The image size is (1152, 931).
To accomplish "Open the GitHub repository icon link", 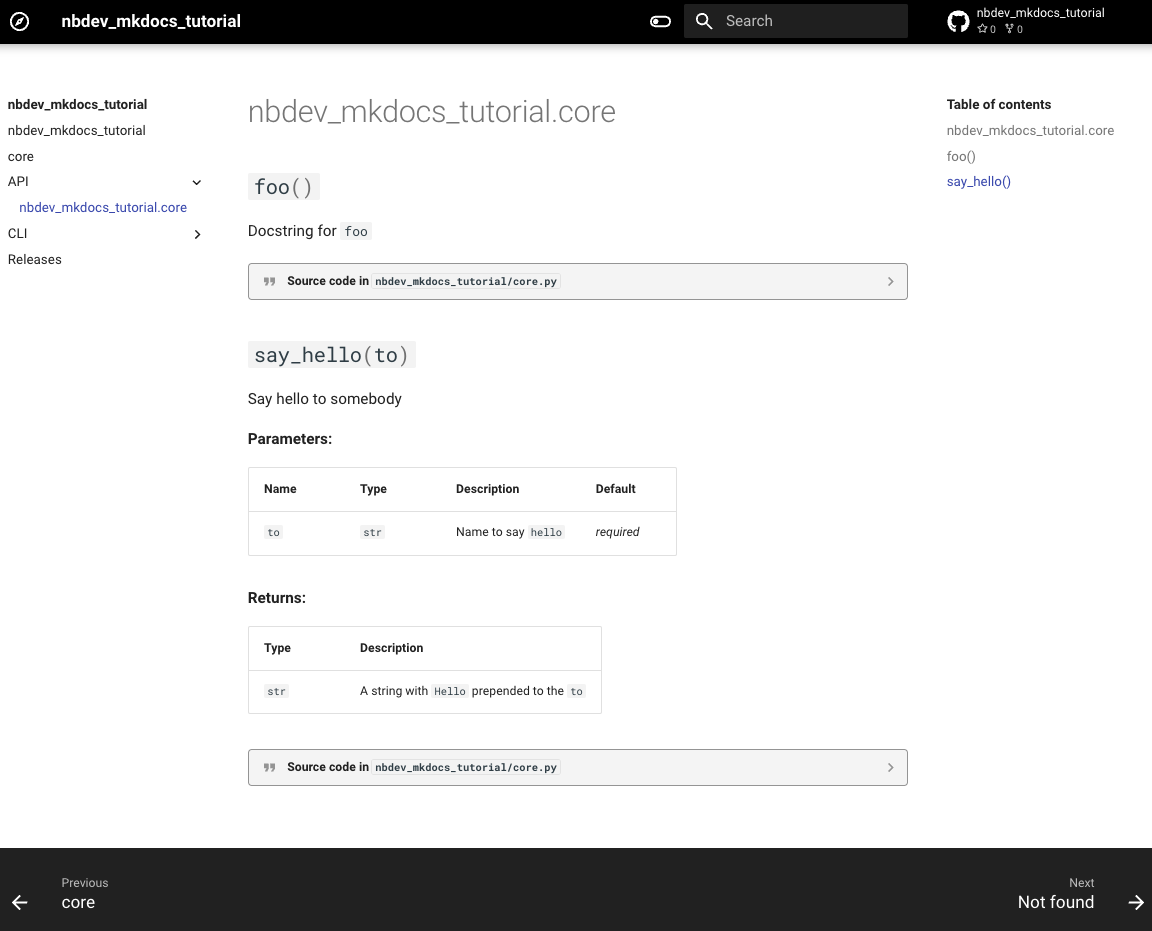I will pos(958,21).
